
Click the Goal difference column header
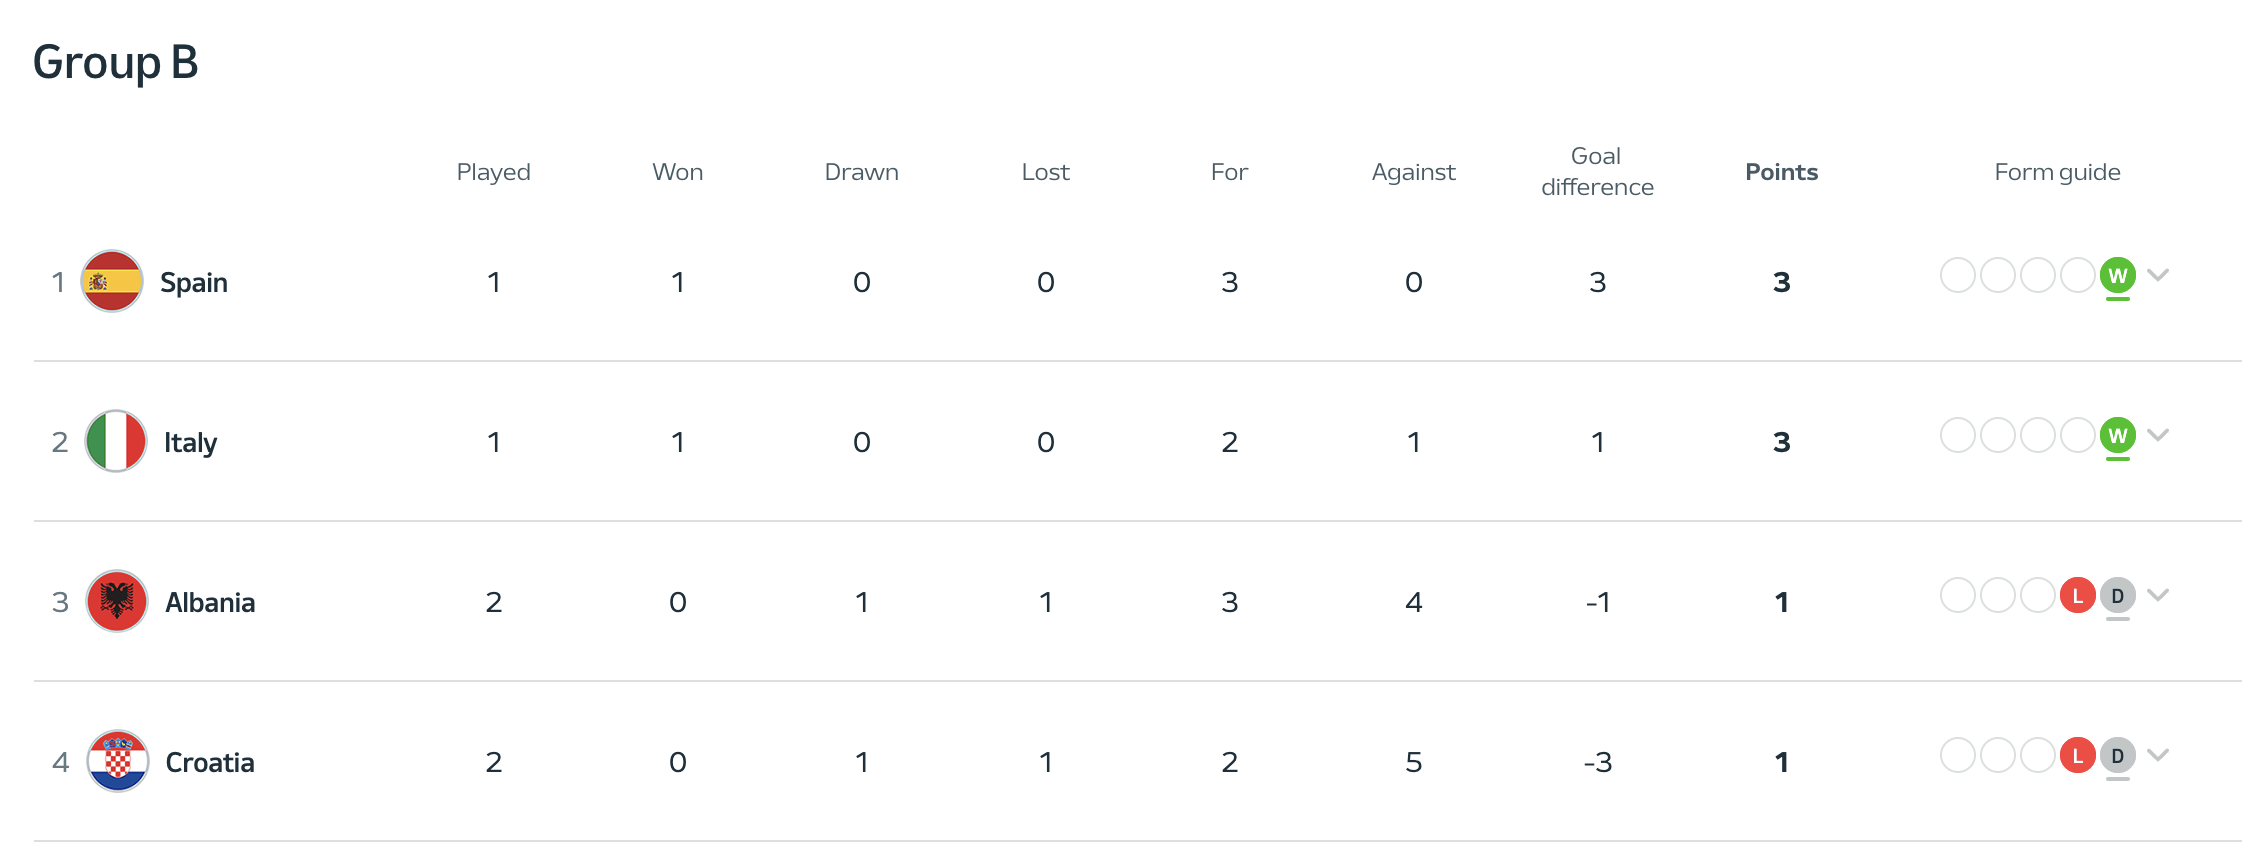click(1597, 171)
